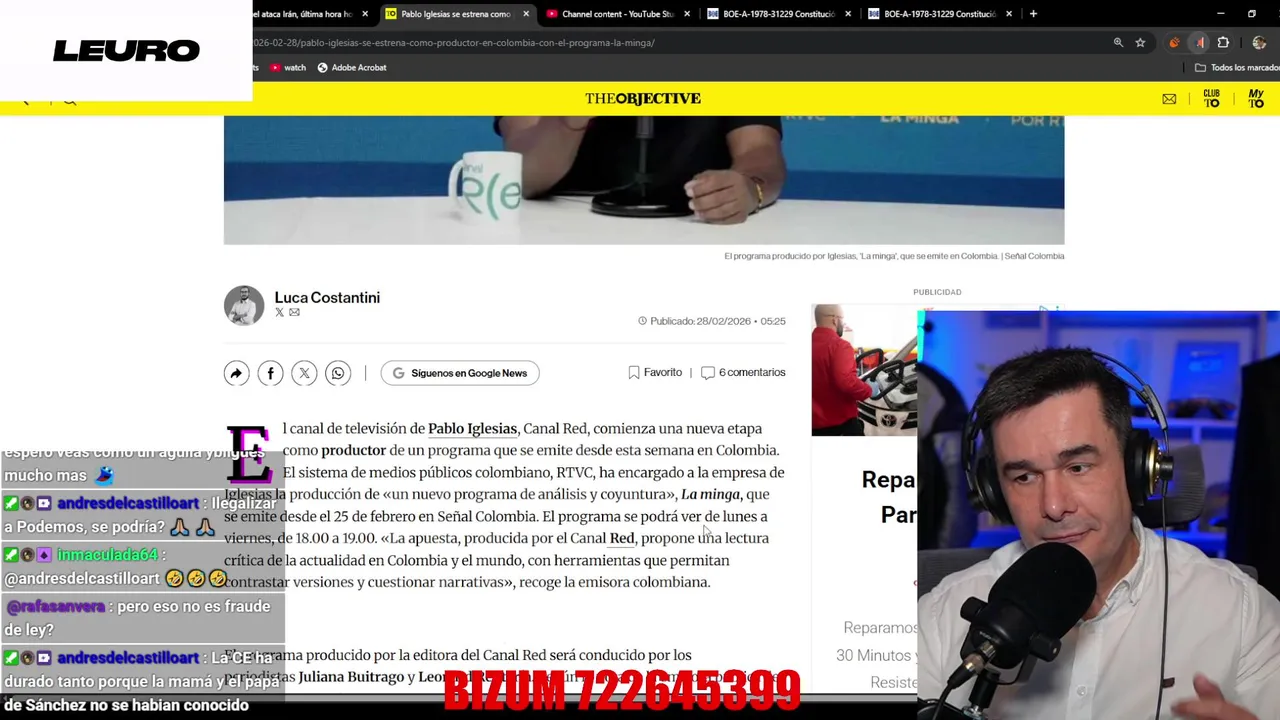Open the Extensions puzzle menu
The image size is (1280, 720).
click(x=1223, y=43)
